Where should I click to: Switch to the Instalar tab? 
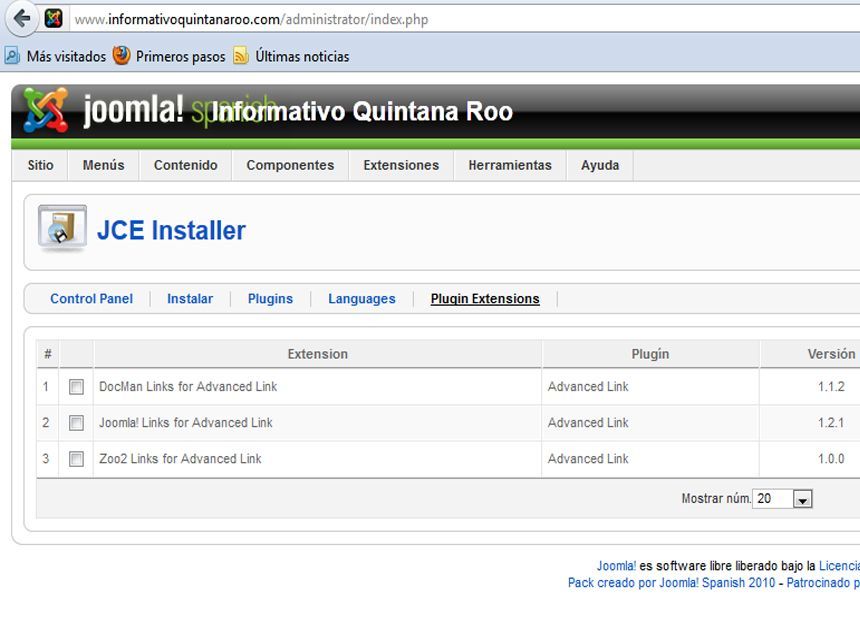tap(190, 299)
